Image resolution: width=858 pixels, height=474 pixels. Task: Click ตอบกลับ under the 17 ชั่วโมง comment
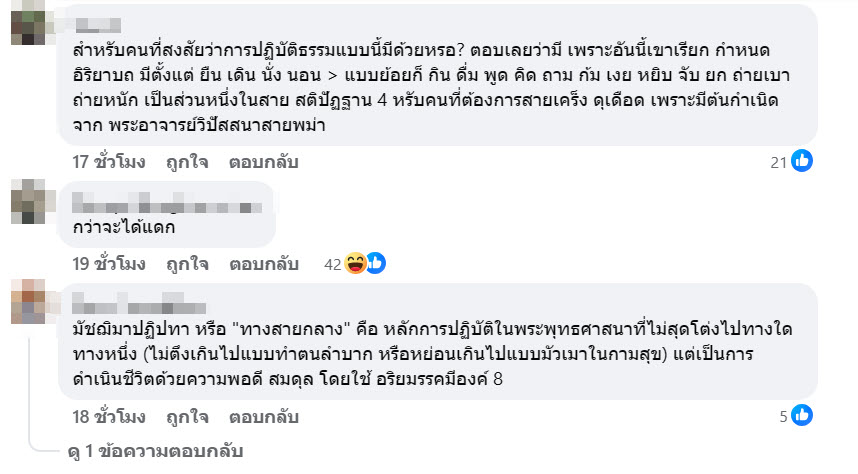pos(265,161)
